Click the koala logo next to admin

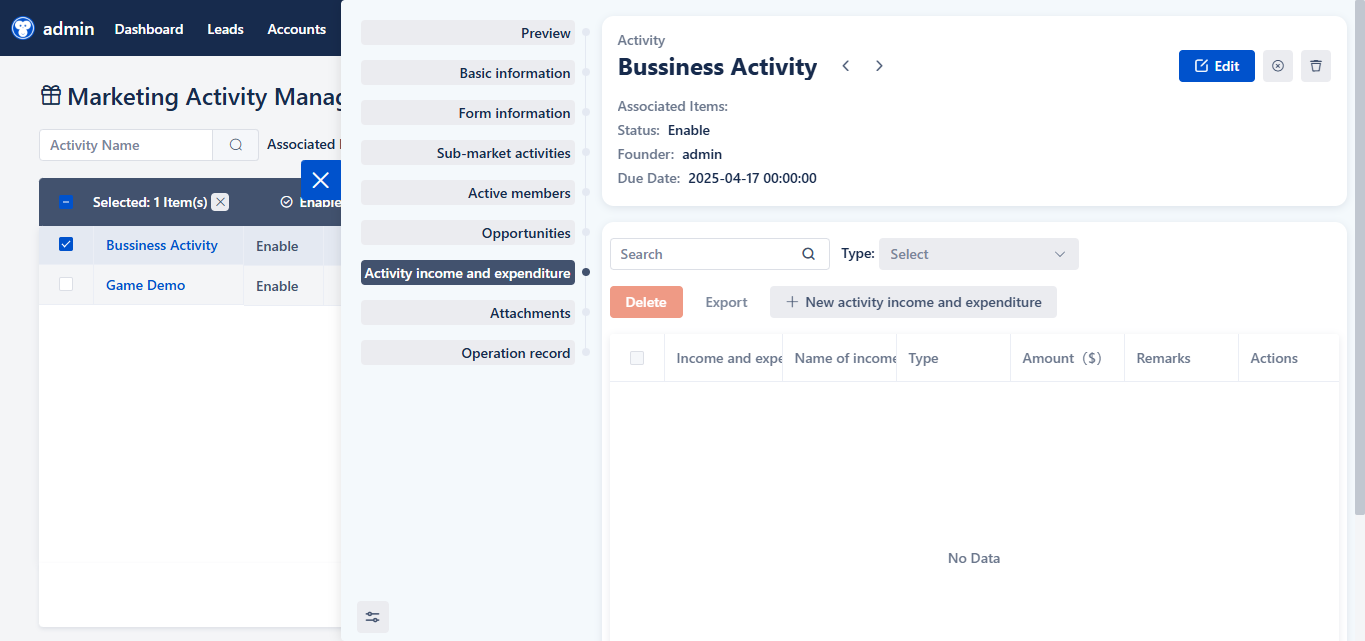point(21,28)
